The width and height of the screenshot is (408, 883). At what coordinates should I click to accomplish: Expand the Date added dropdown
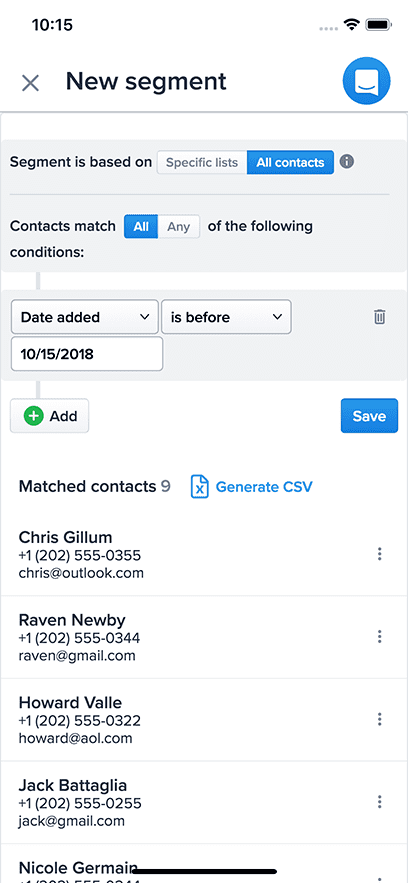tap(85, 317)
